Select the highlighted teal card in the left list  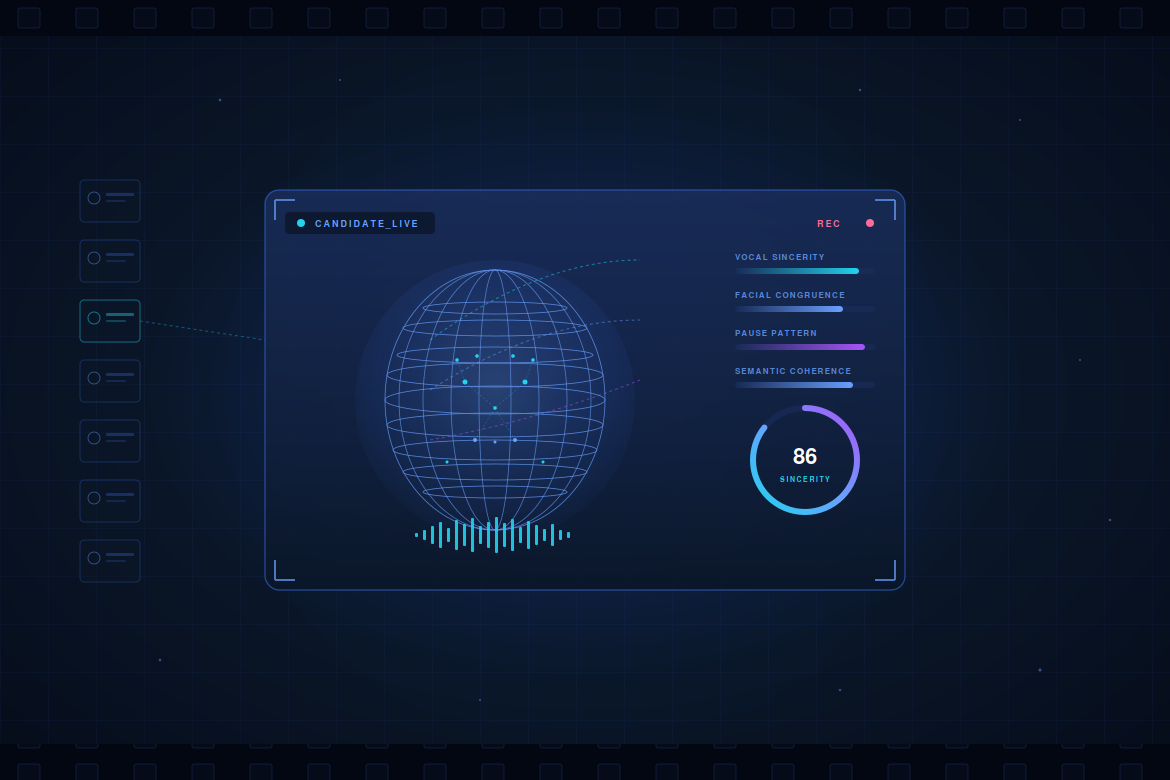(x=110, y=321)
